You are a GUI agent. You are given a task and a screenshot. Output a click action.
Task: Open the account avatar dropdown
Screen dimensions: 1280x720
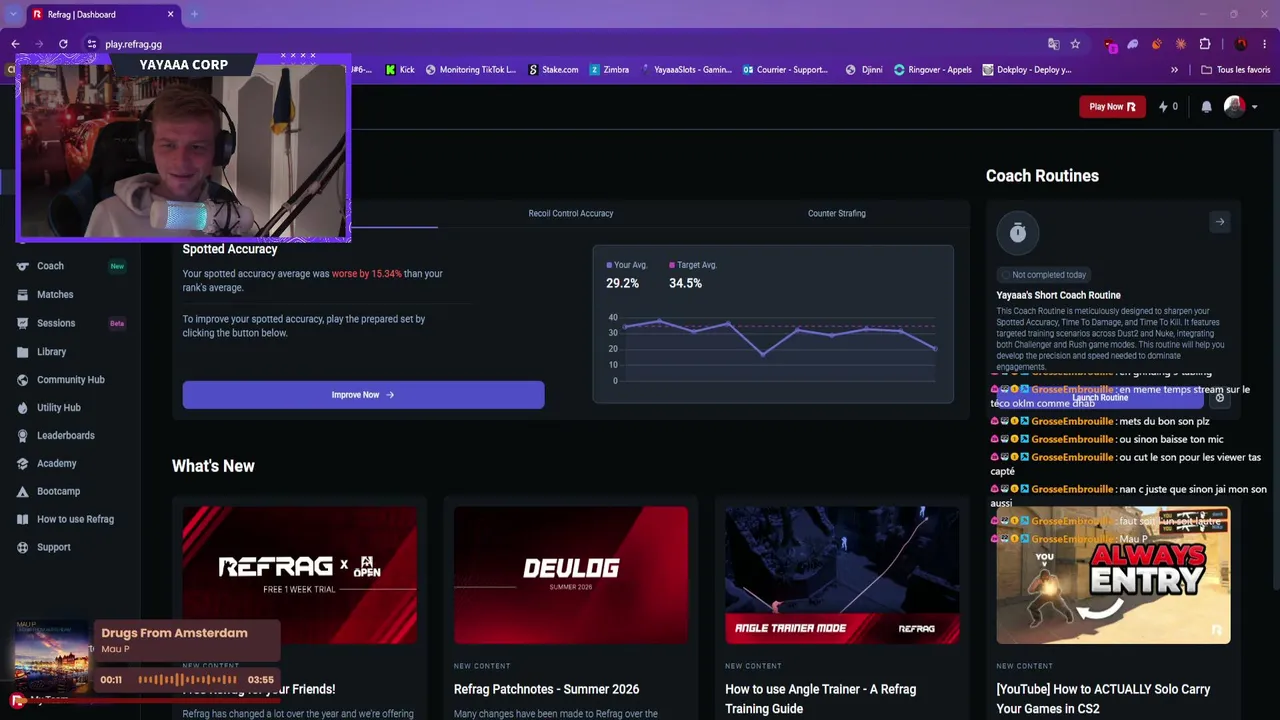pos(1240,107)
